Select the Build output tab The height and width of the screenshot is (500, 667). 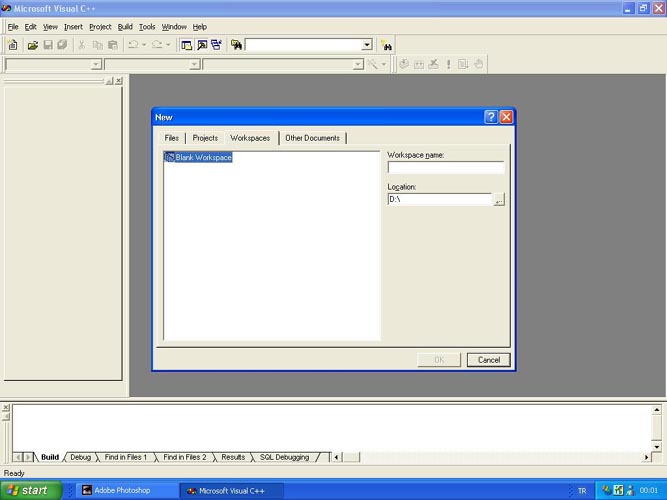[x=50, y=457]
